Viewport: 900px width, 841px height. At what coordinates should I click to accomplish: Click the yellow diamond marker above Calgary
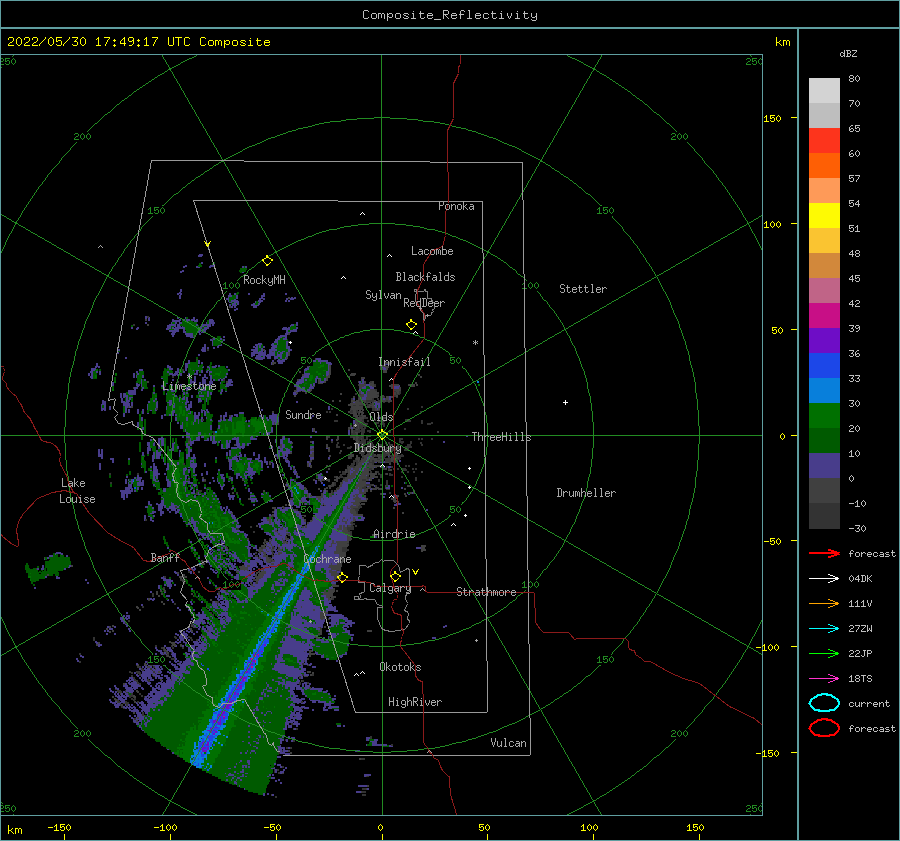coord(395,576)
